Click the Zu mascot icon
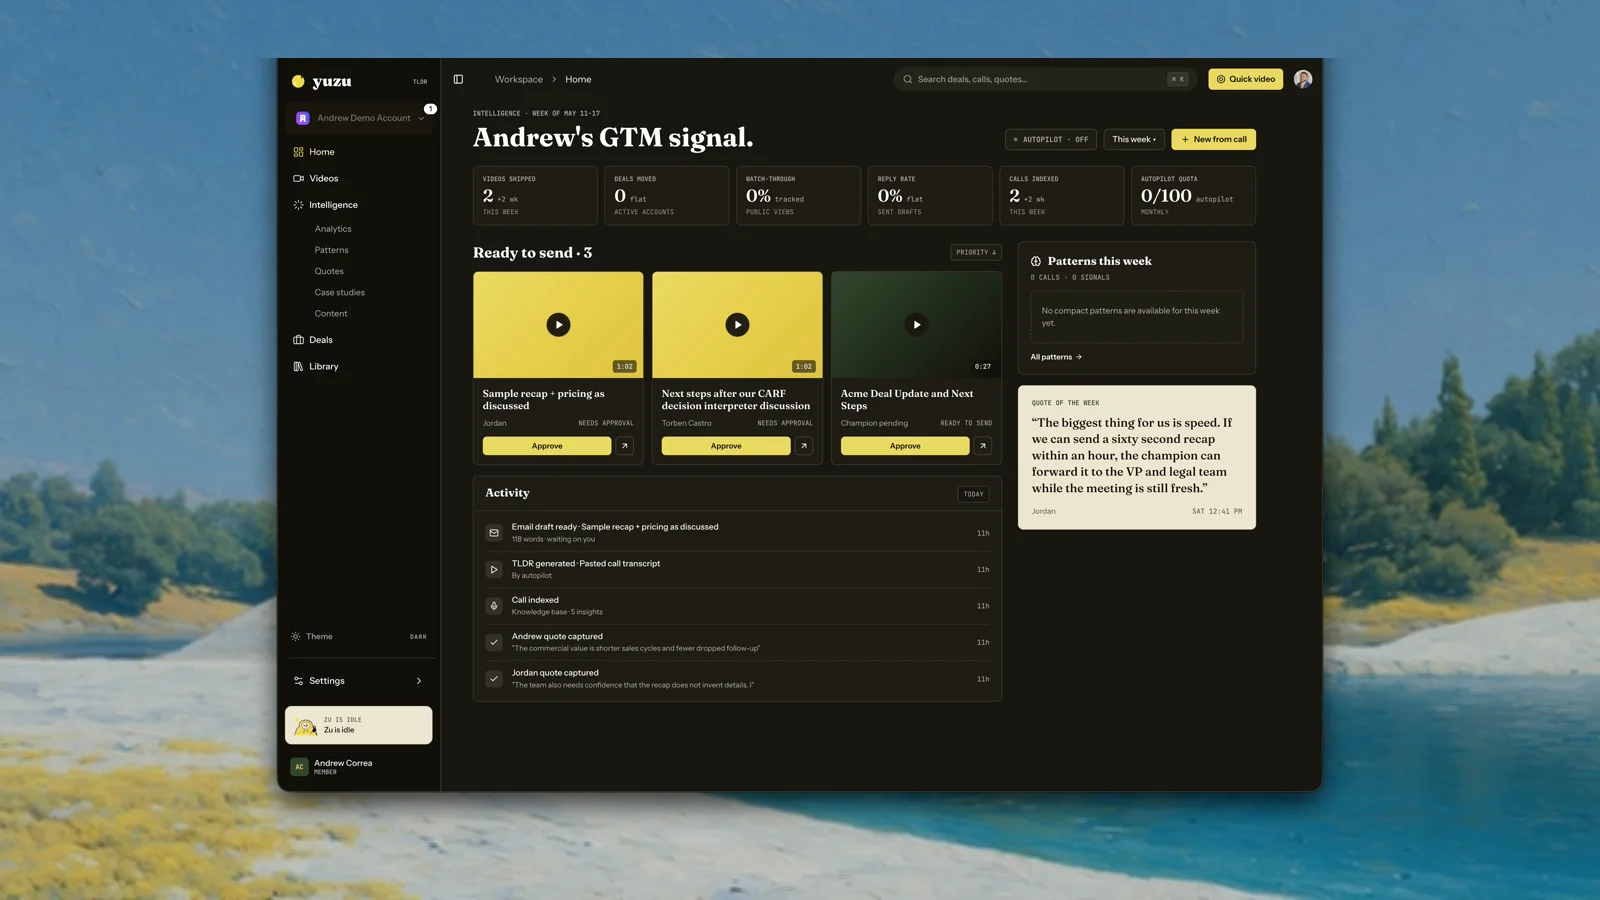The height and width of the screenshot is (900, 1600). click(306, 727)
